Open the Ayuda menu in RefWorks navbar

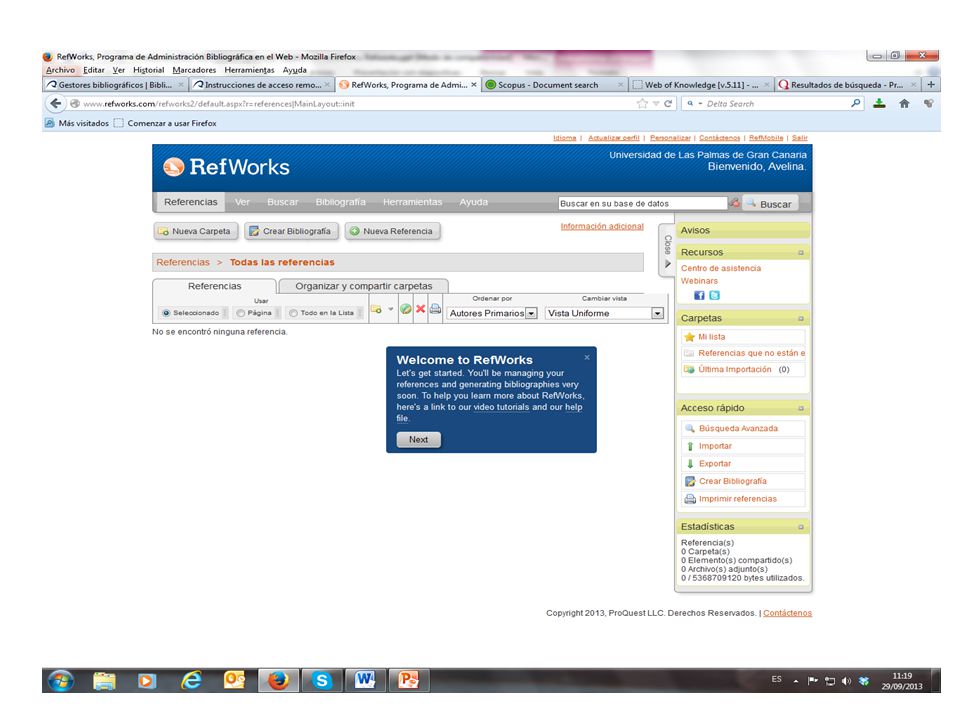click(x=473, y=202)
